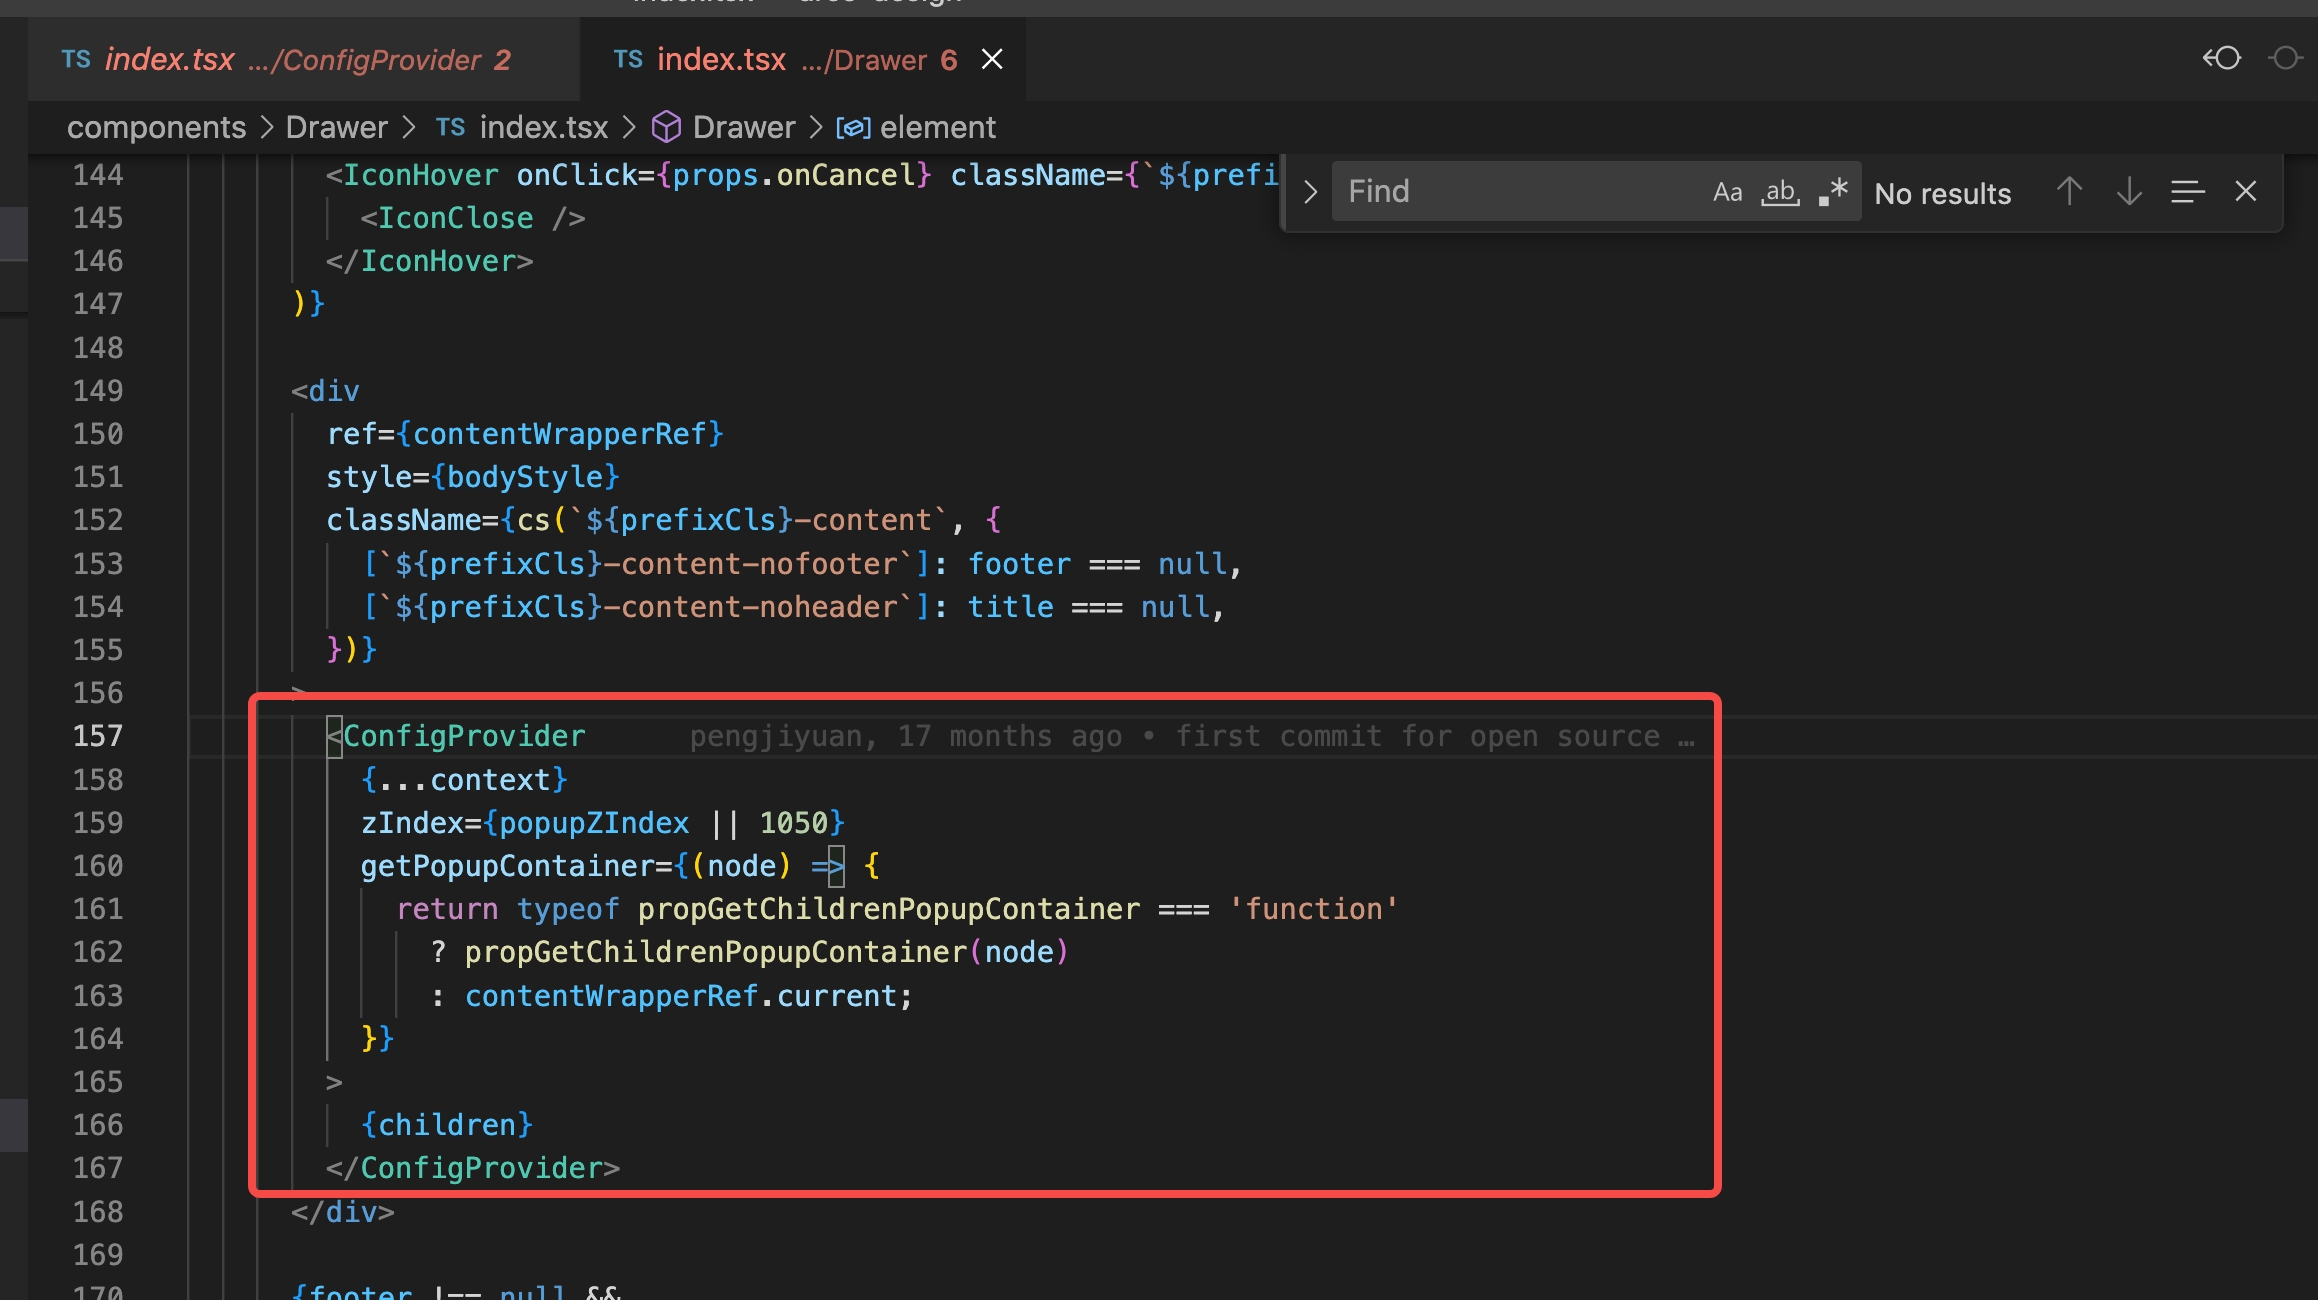Toggle Match Case in the Find widget
2318x1300 pixels.
pos(1728,191)
